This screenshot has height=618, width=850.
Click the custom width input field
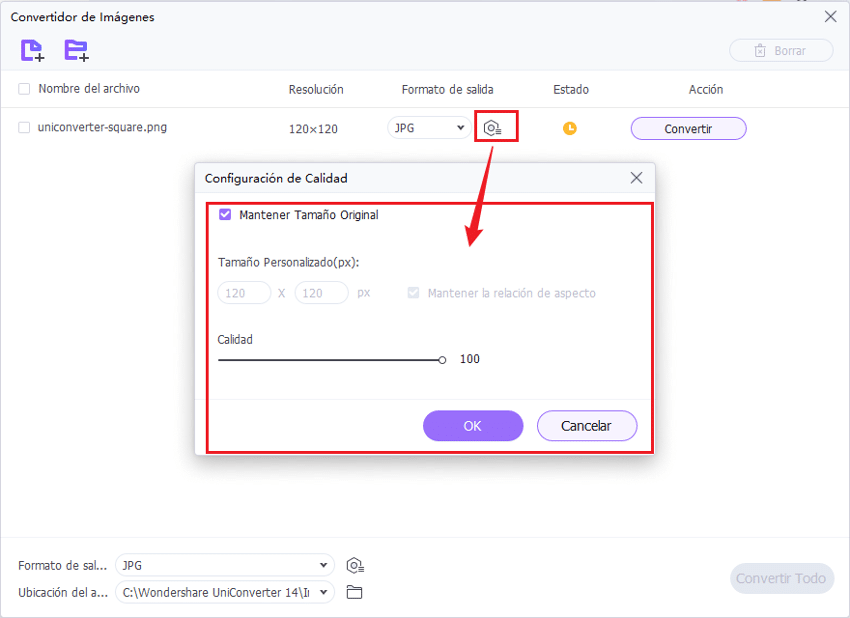(244, 293)
